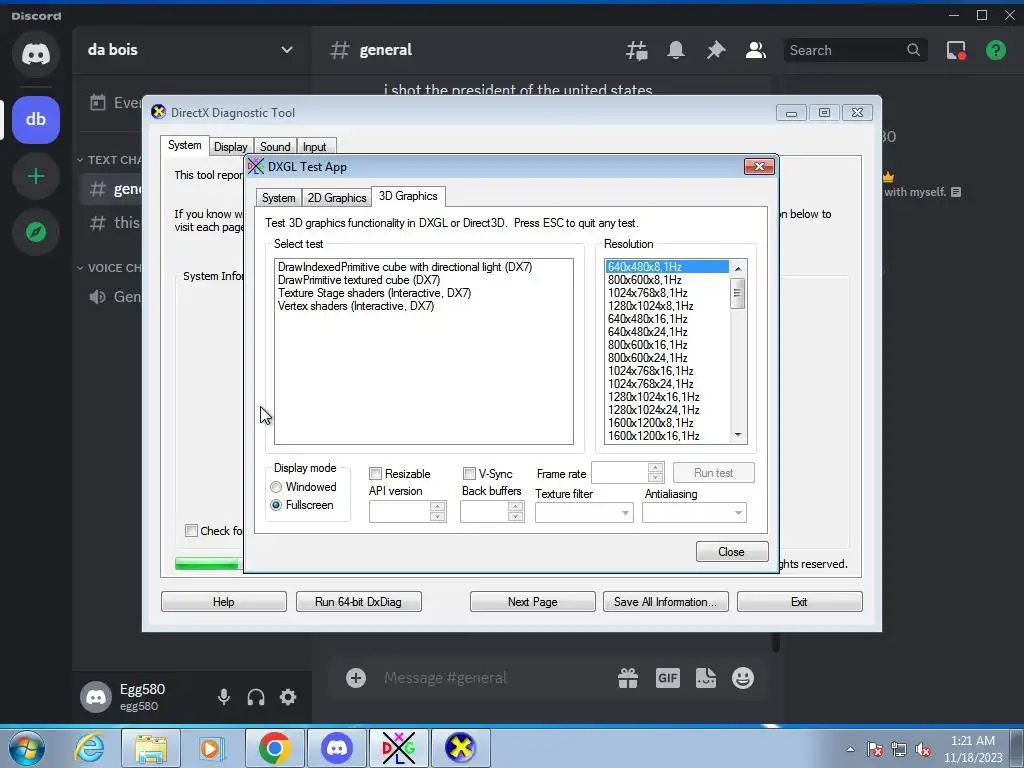Click the Exit button in DxDiag

click(799, 601)
